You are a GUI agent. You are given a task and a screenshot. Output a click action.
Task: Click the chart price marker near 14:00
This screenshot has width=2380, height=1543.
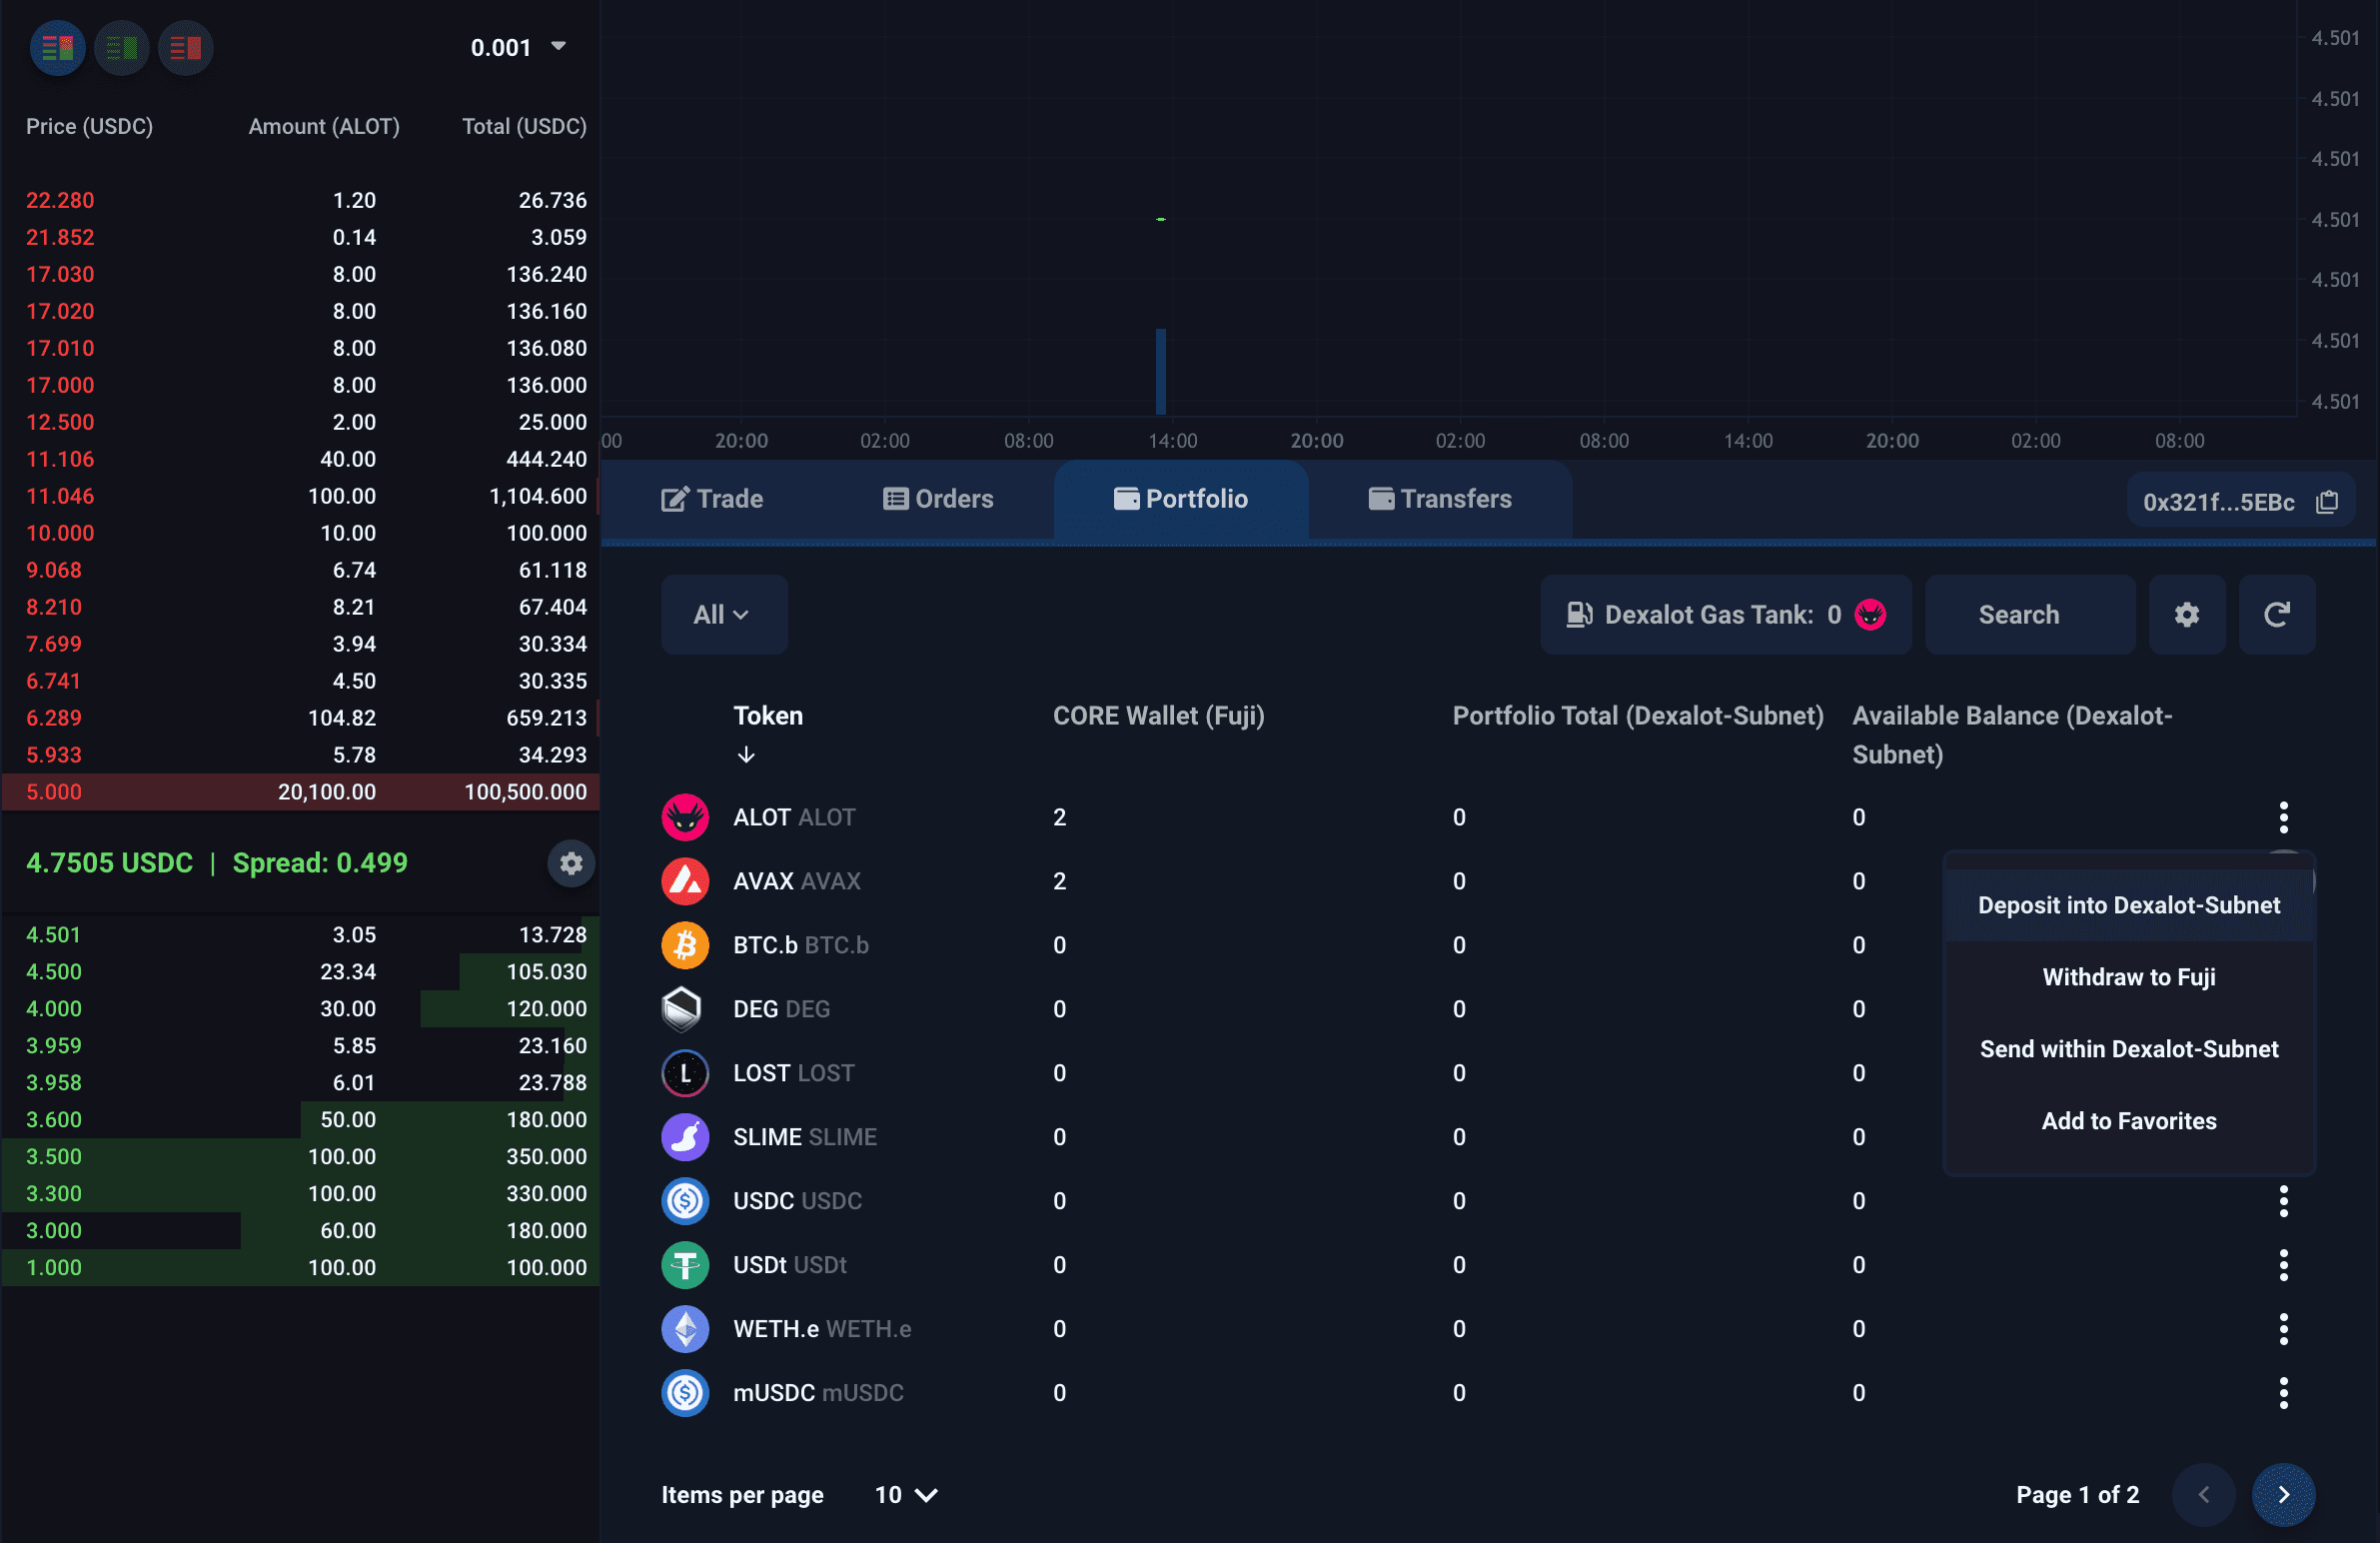[x=1161, y=218]
